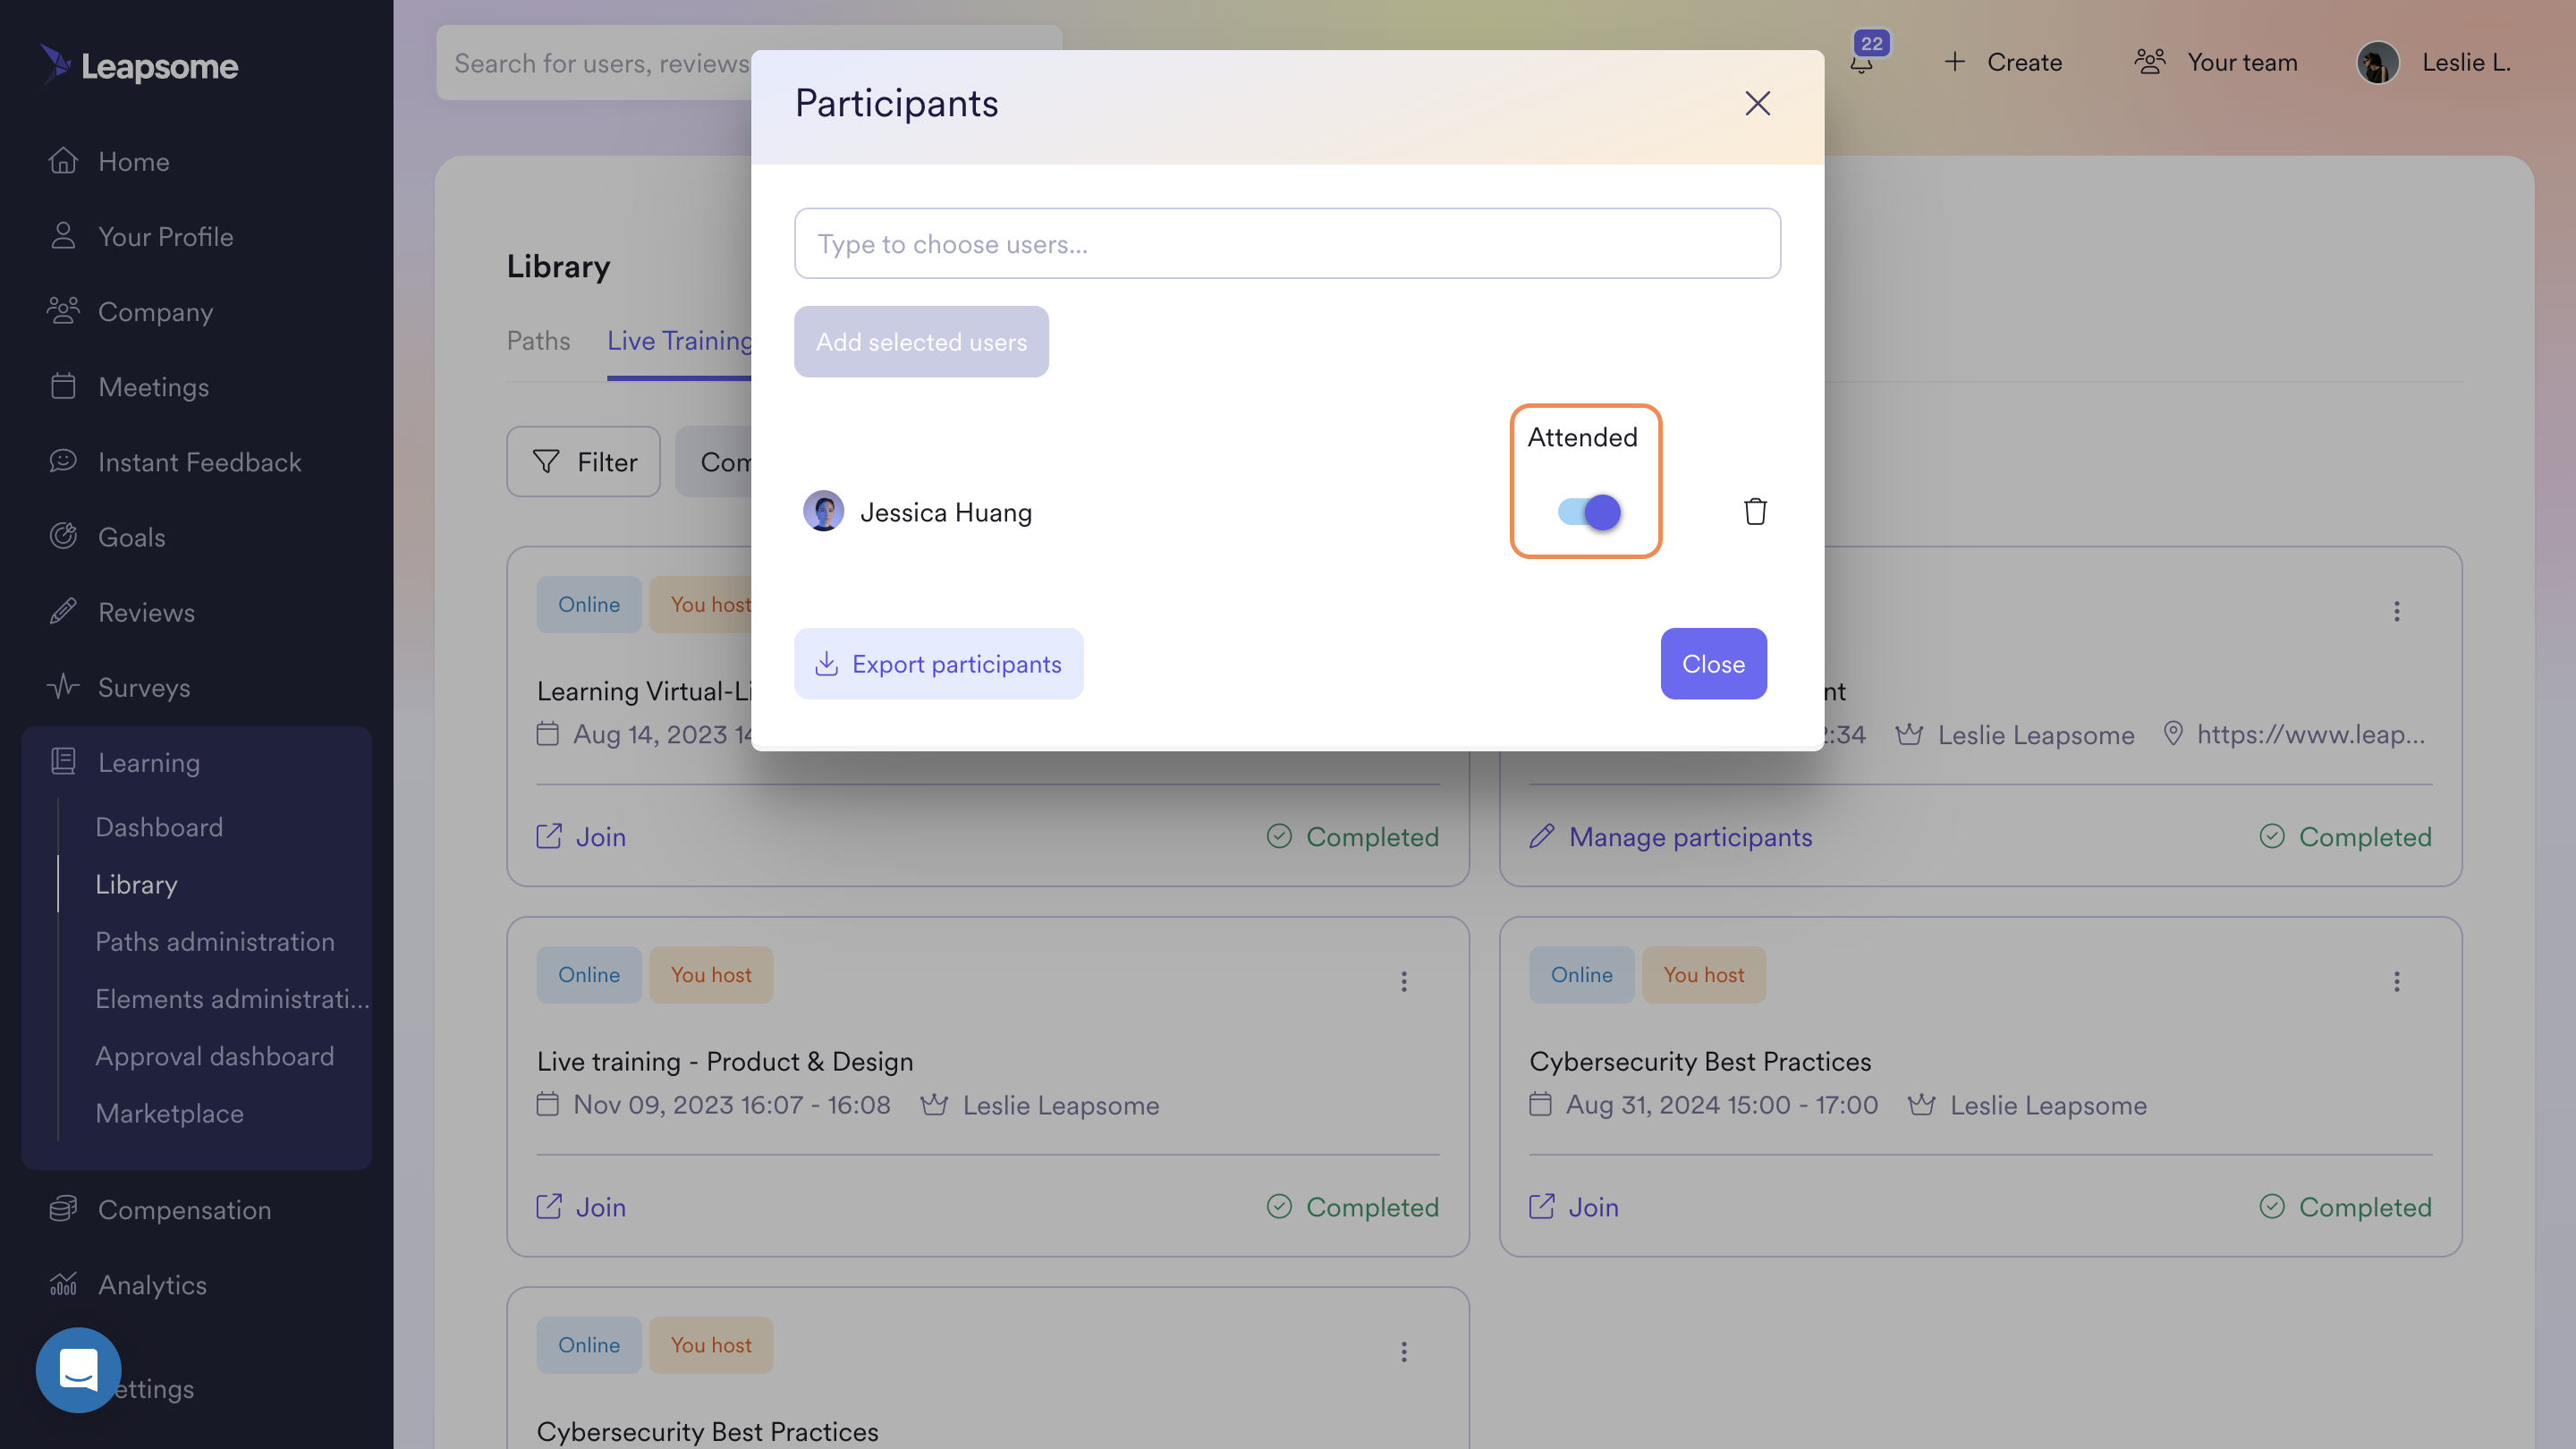Click Online tag on Product & Design card

[589, 974]
